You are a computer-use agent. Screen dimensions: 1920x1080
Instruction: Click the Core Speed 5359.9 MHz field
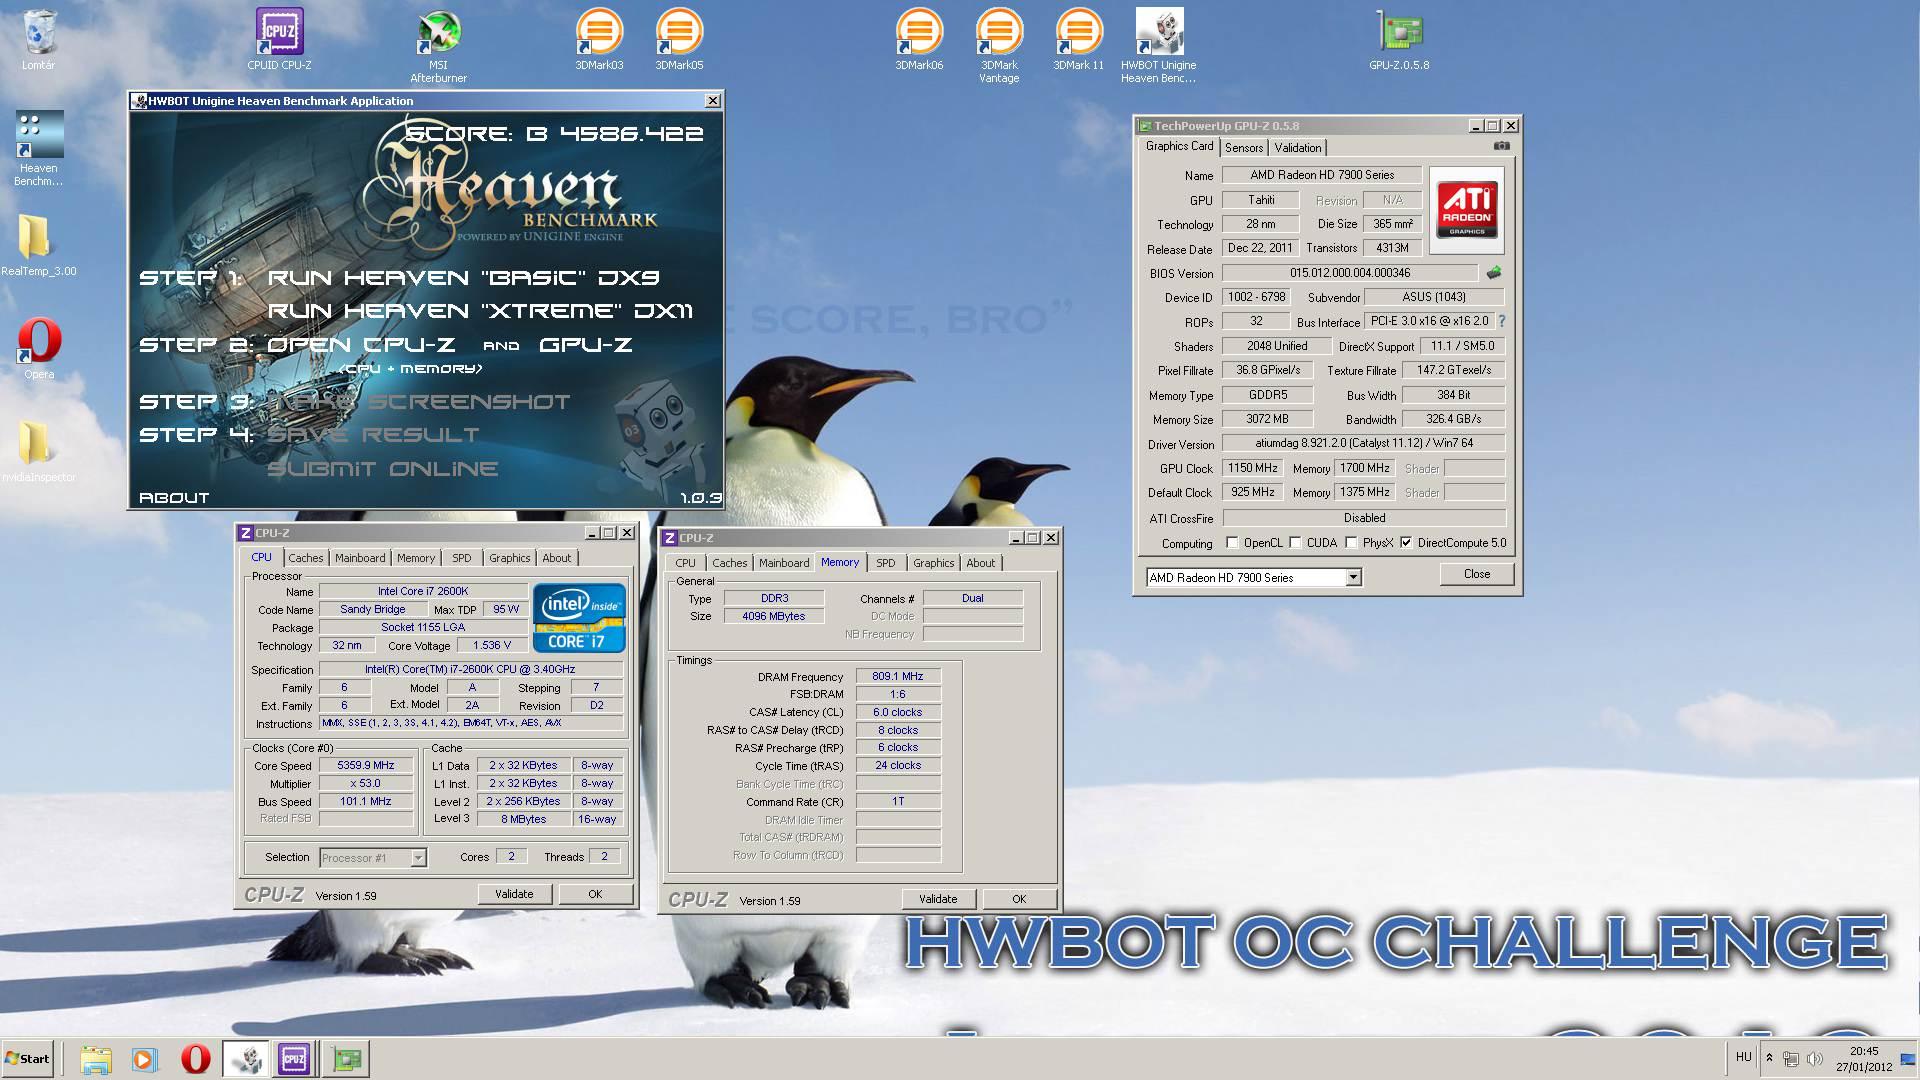366,766
